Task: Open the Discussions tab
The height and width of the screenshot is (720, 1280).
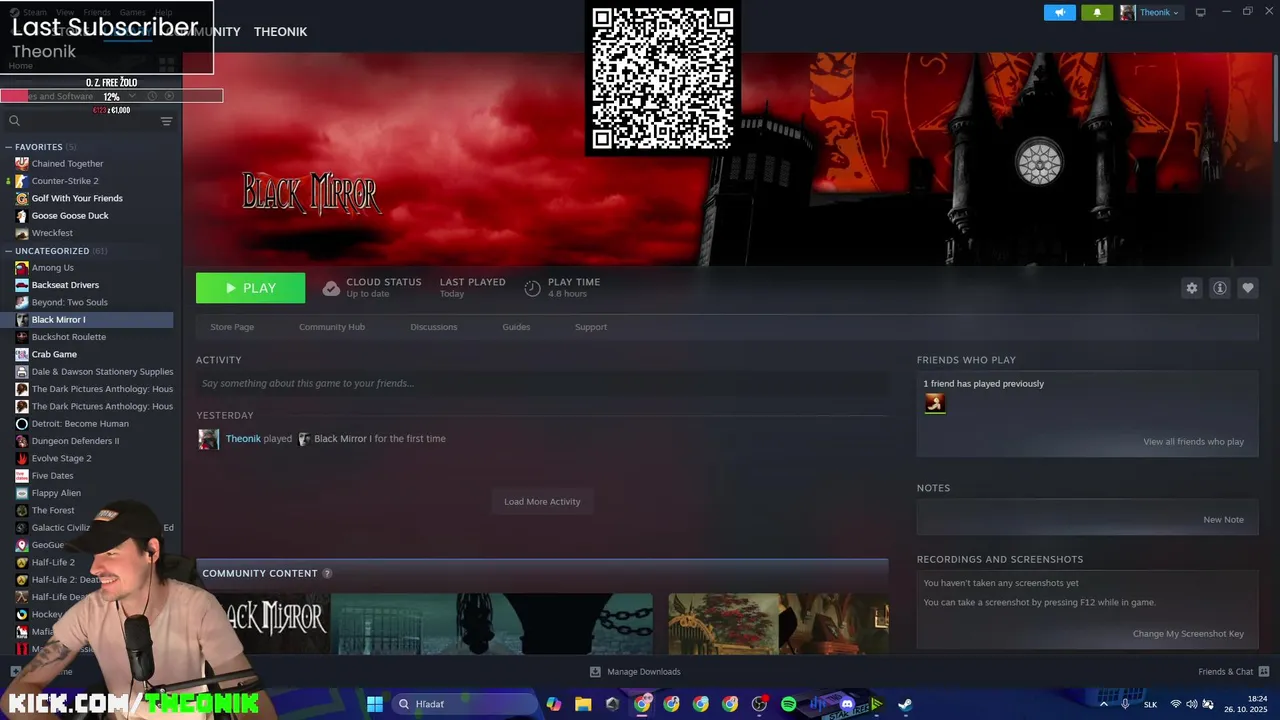Action: click(x=434, y=327)
